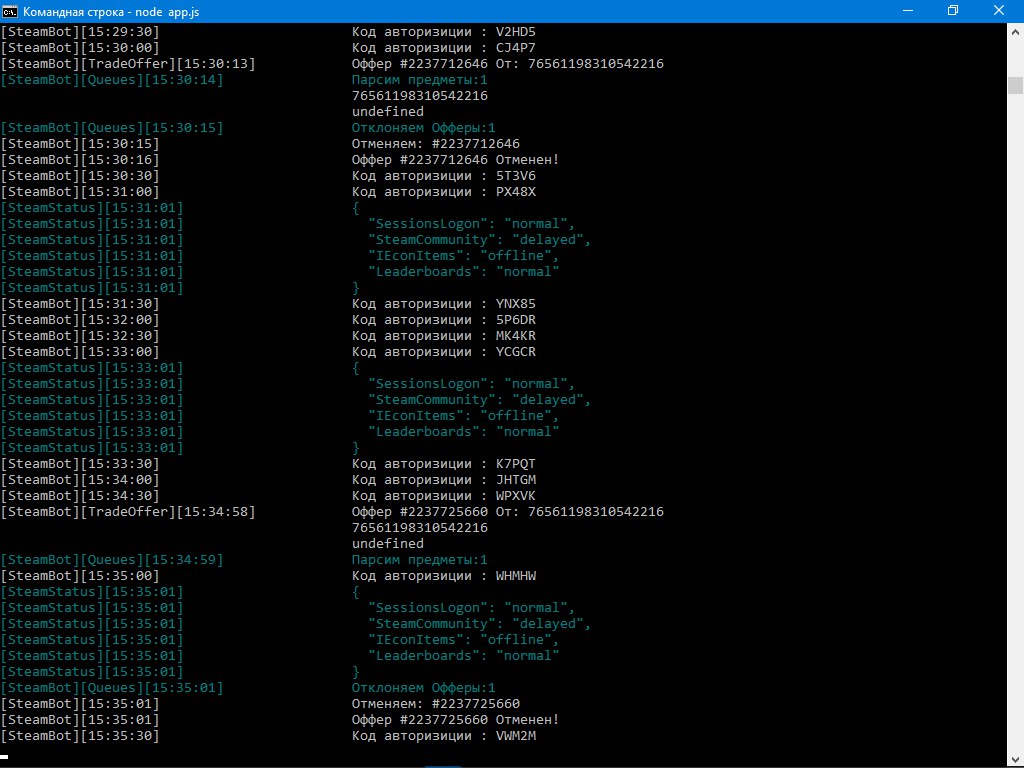Open the Command Prompt system menu icon
This screenshot has height=768, width=1024.
(x=11, y=11)
